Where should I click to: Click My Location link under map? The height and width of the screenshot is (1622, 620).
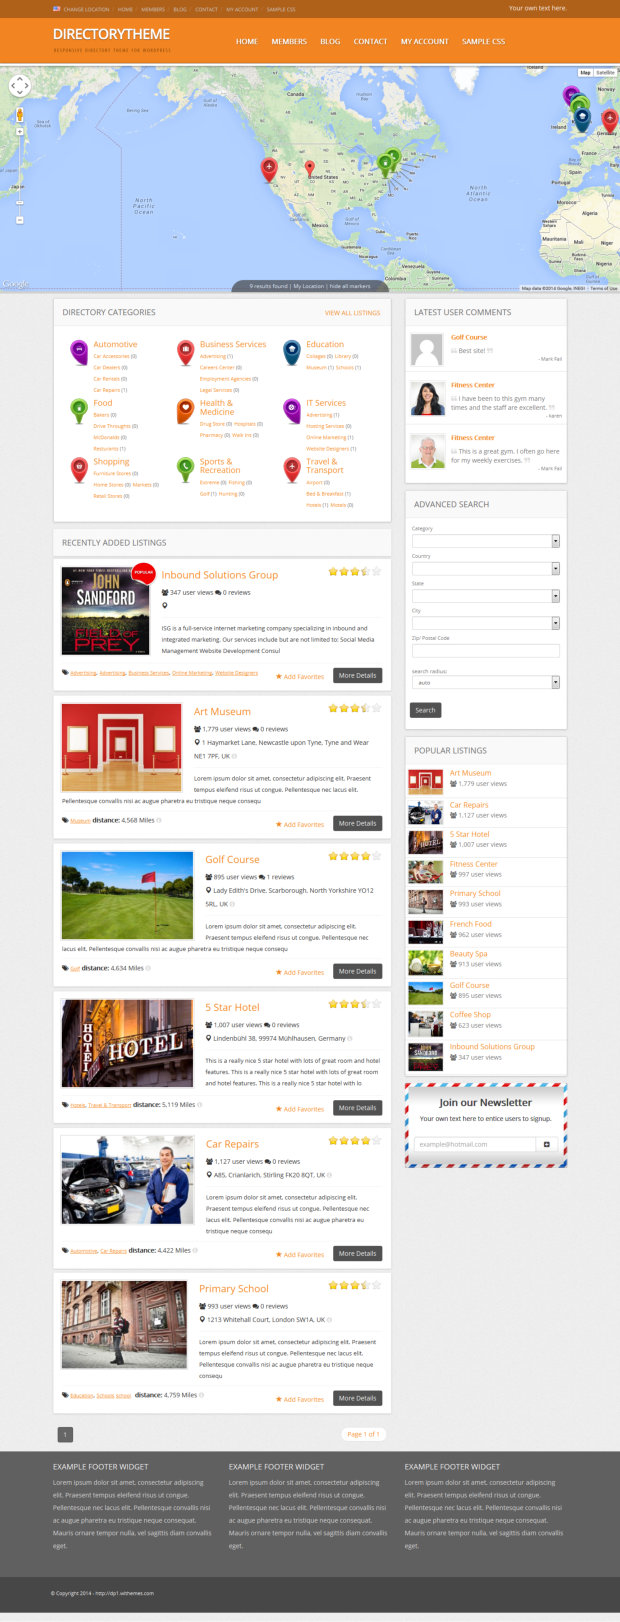[x=308, y=286]
